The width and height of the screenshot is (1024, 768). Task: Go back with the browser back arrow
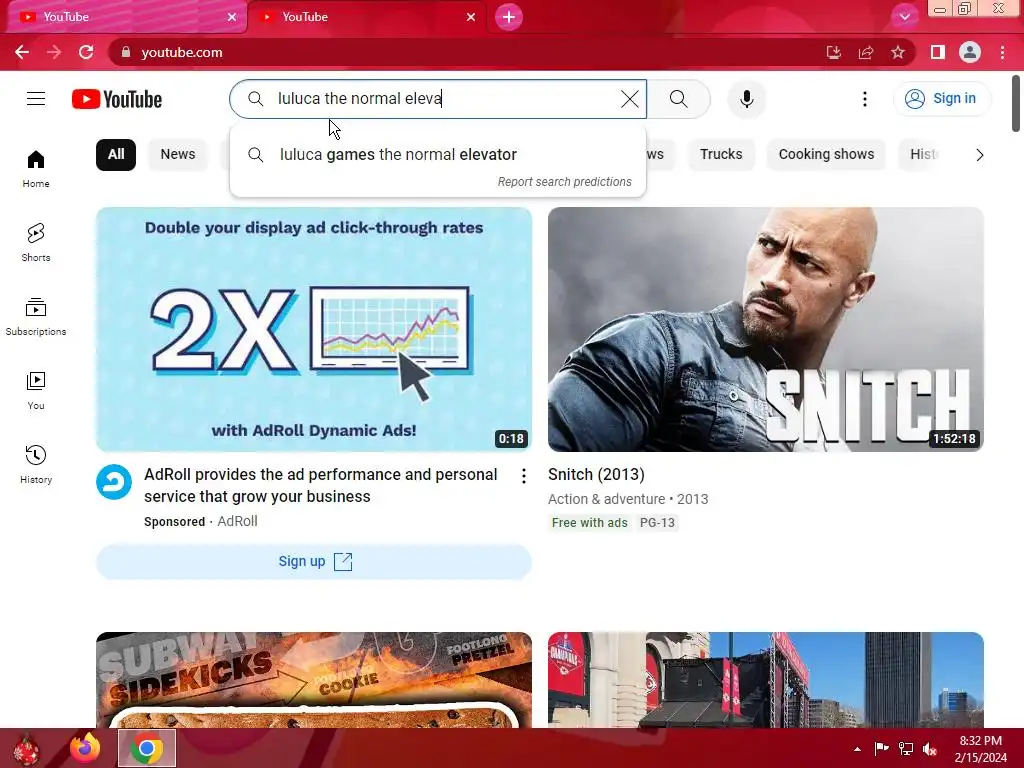click(22, 52)
